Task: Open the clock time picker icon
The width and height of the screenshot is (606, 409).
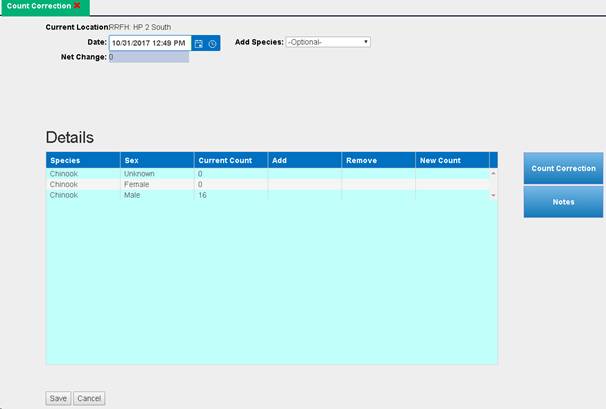Action: (x=212, y=44)
